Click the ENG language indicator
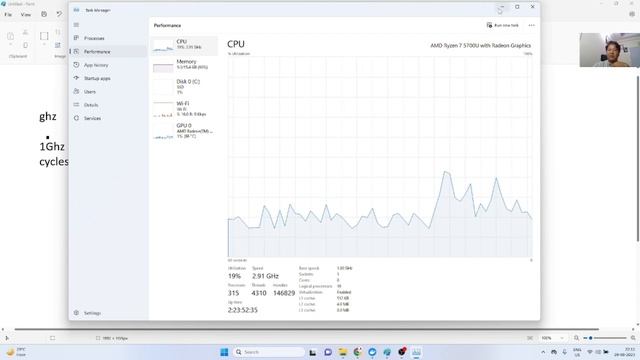The height and width of the screenshot is (360, 640). pos(577,352)
